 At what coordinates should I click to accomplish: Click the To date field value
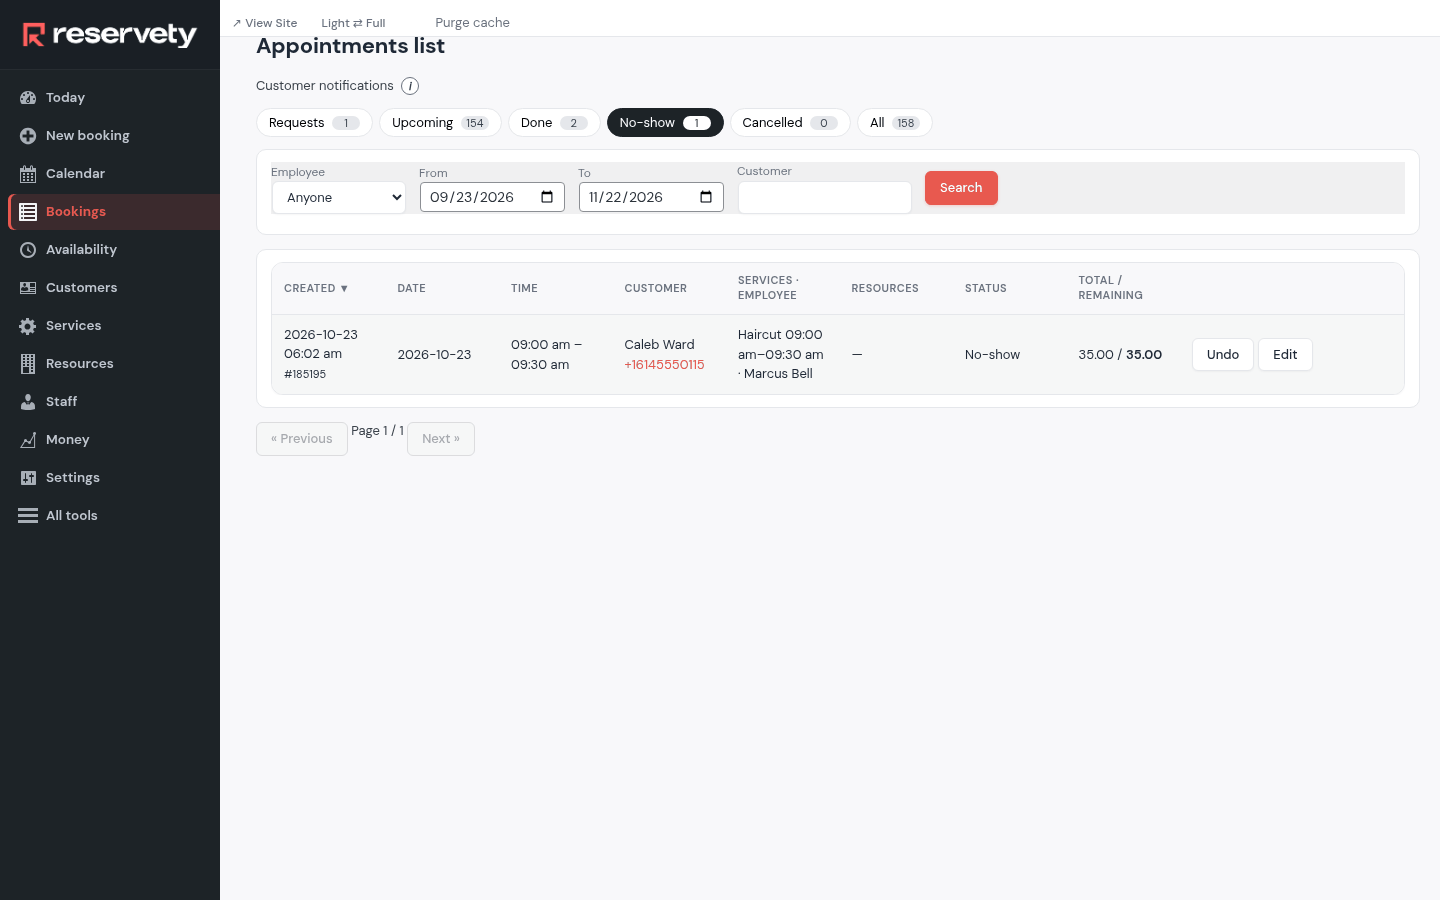click(x=626, y=198)
